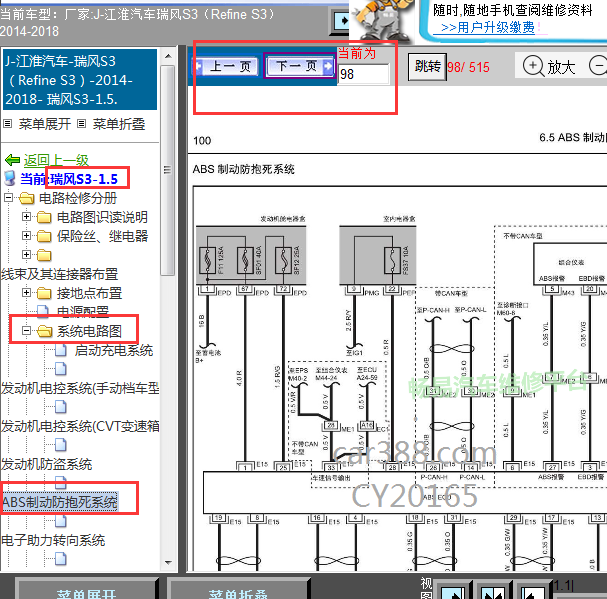Select the ABS制动防抱死系统 tree entry
The height and width of the screenshot is (599, 607).
tap(60, 502)
